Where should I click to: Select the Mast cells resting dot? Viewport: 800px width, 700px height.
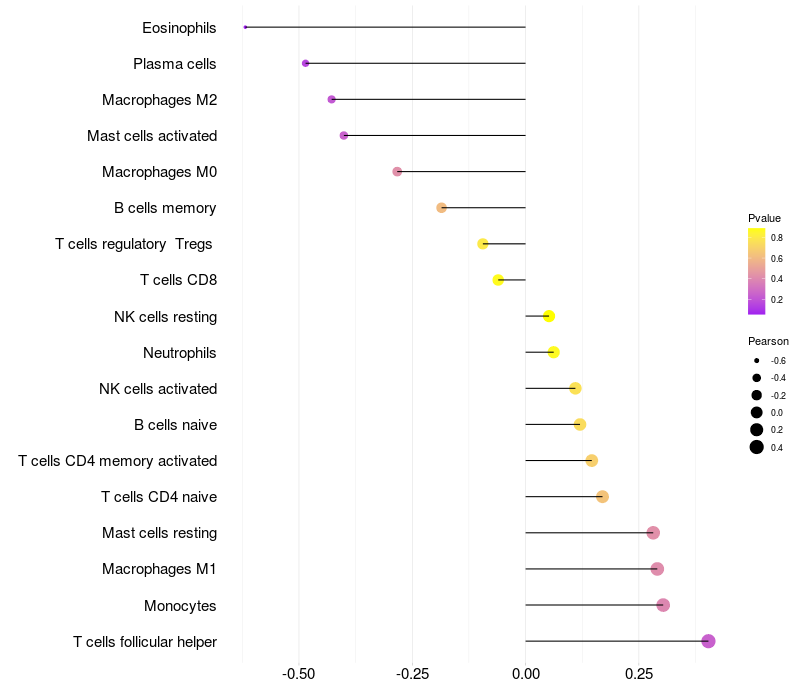653,533
